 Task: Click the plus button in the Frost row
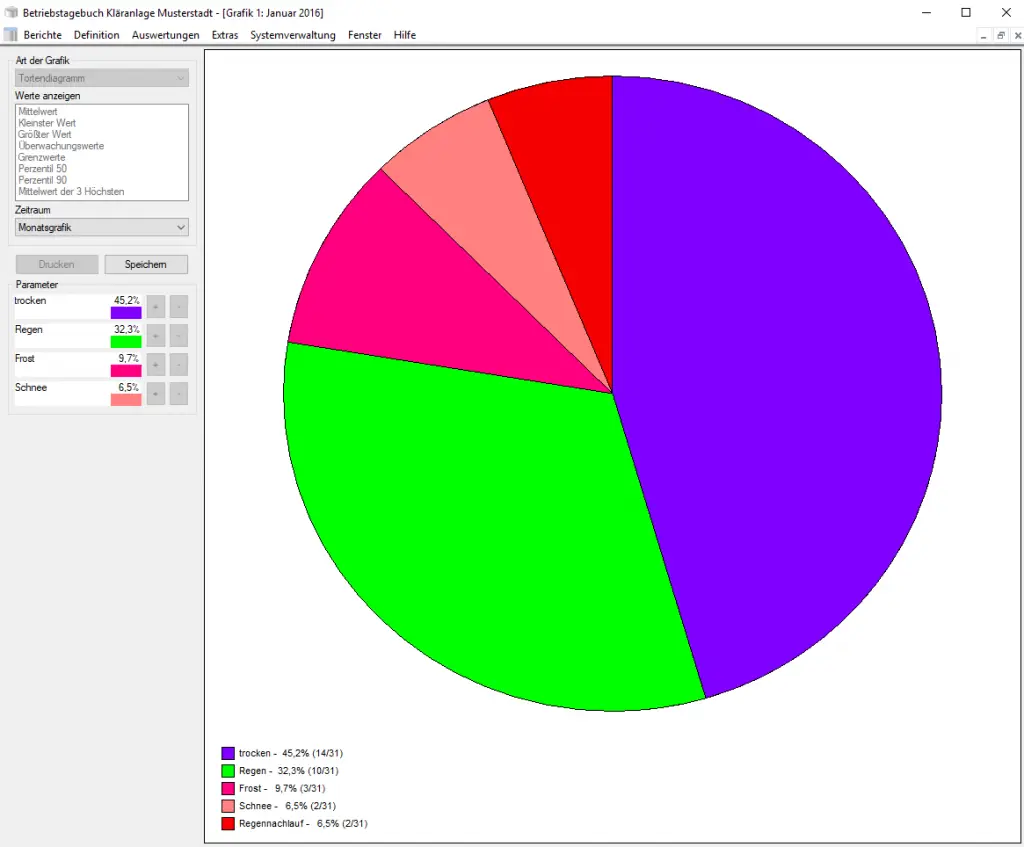click(156, 365)
